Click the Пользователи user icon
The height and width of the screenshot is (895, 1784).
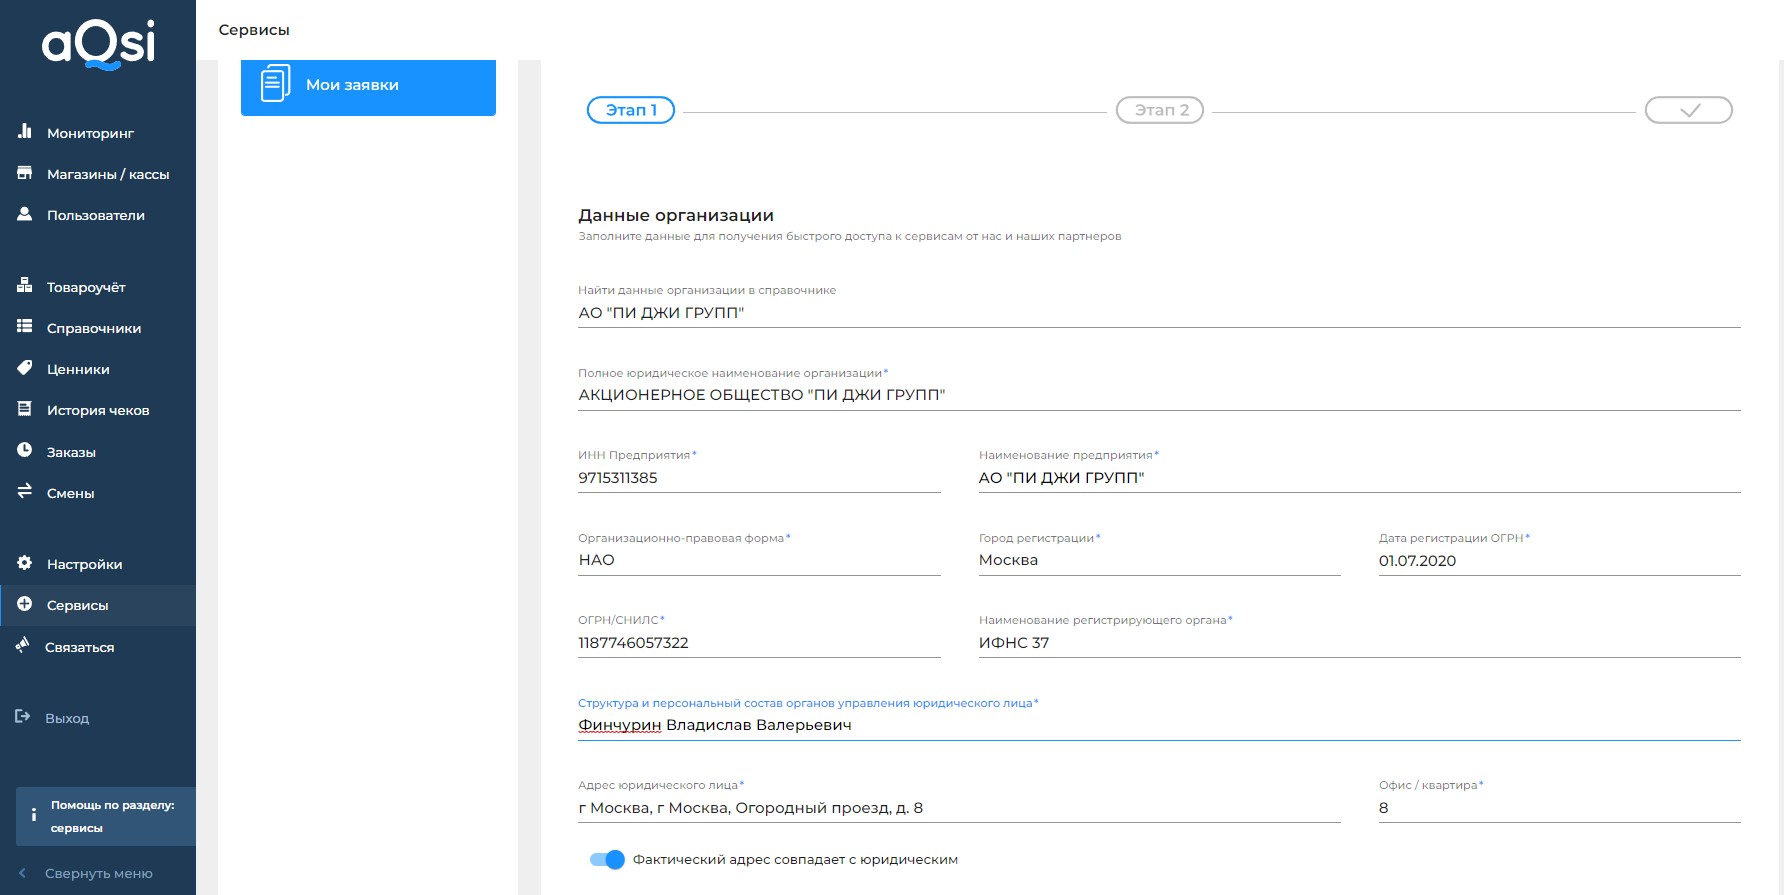(x=25, y=214)
